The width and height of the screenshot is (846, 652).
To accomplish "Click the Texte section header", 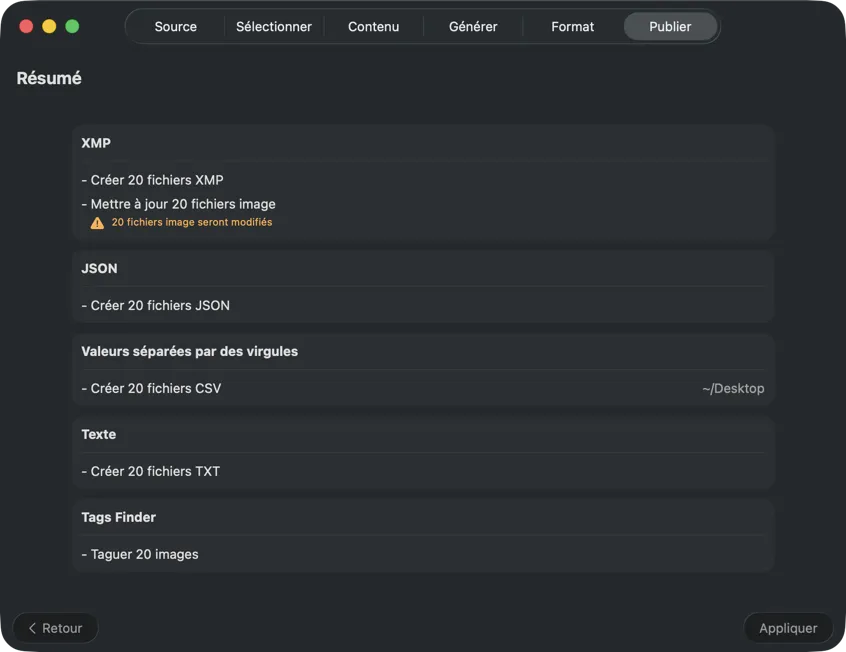I will click(x=98, y=434).
